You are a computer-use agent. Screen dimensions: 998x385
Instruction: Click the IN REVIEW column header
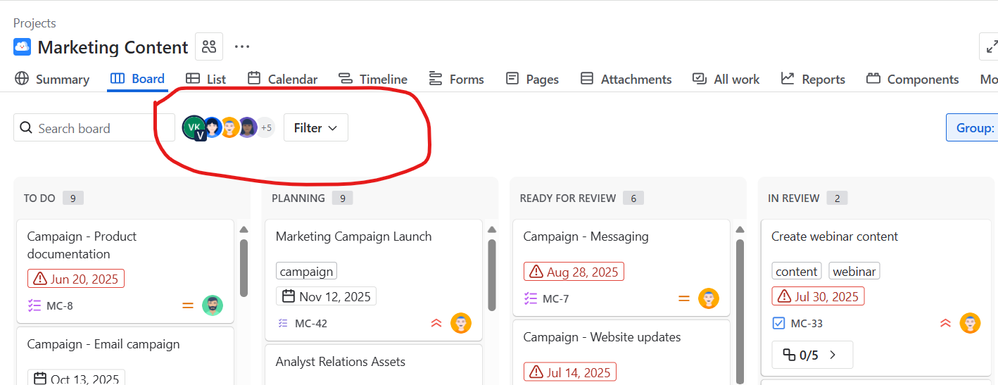click(794, 198)
